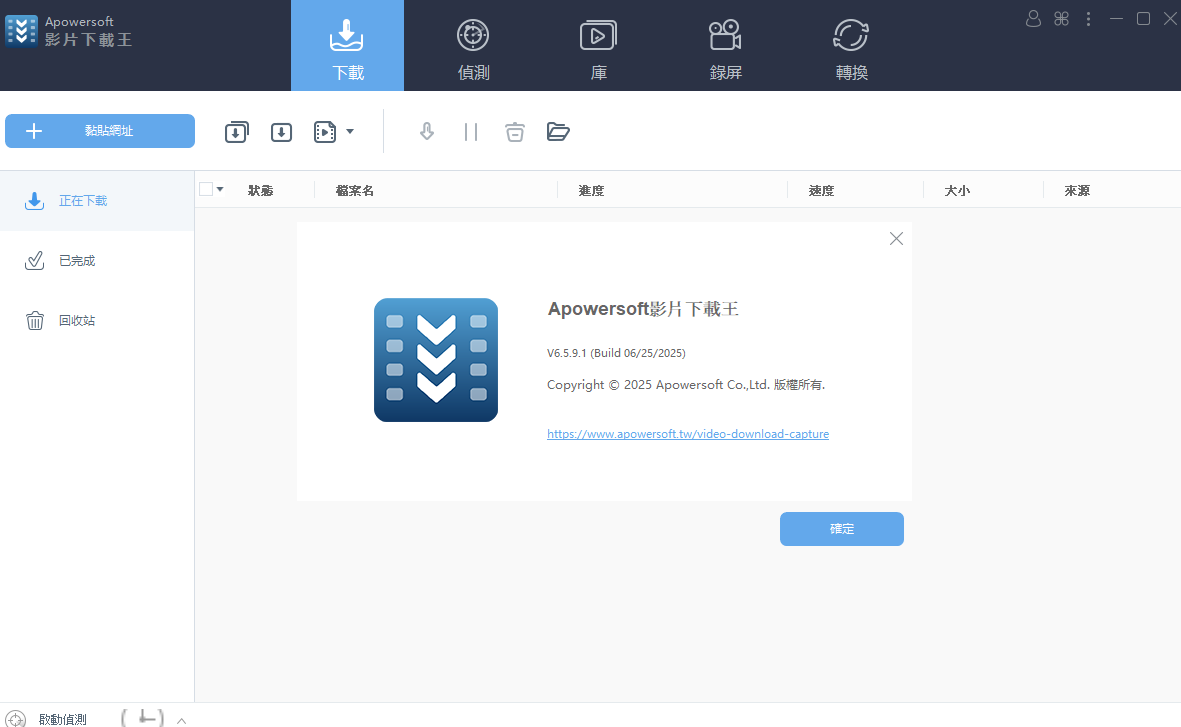
Task: Click the 檔案名 column header
Action: pos(355,191)
